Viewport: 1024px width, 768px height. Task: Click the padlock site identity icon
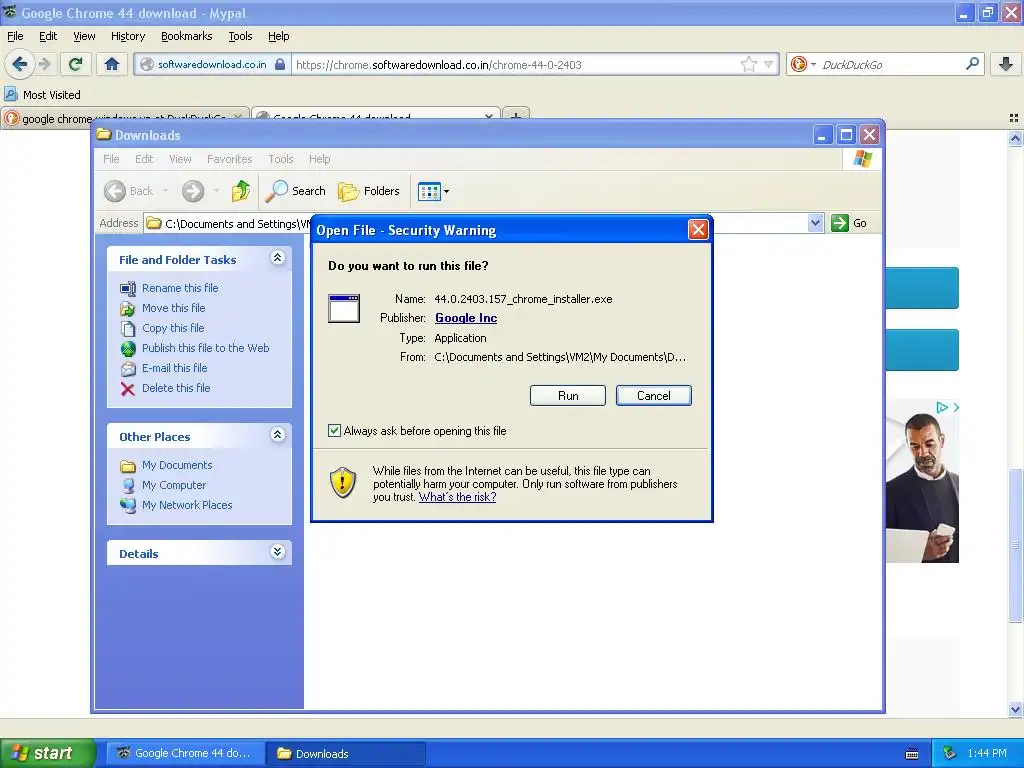click(280, 64)
